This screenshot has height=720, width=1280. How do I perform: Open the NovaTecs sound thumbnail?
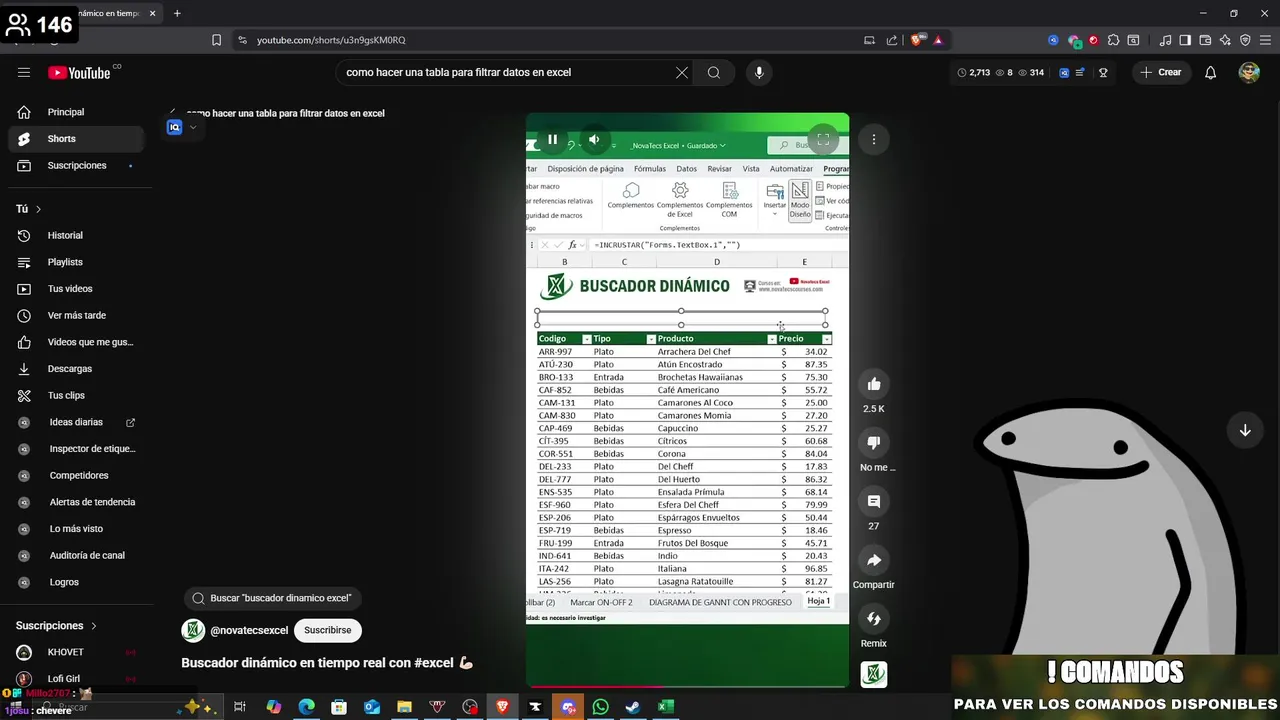(x=874, y=675)
